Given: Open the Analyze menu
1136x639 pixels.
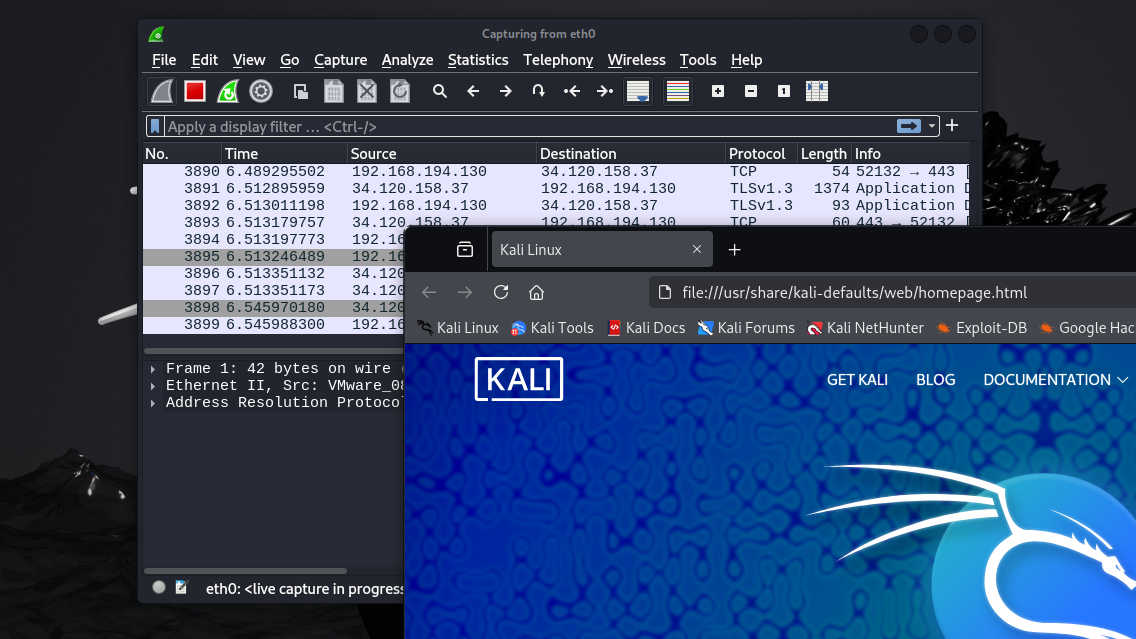Looking at the screenshot, I should coord(407,60).
